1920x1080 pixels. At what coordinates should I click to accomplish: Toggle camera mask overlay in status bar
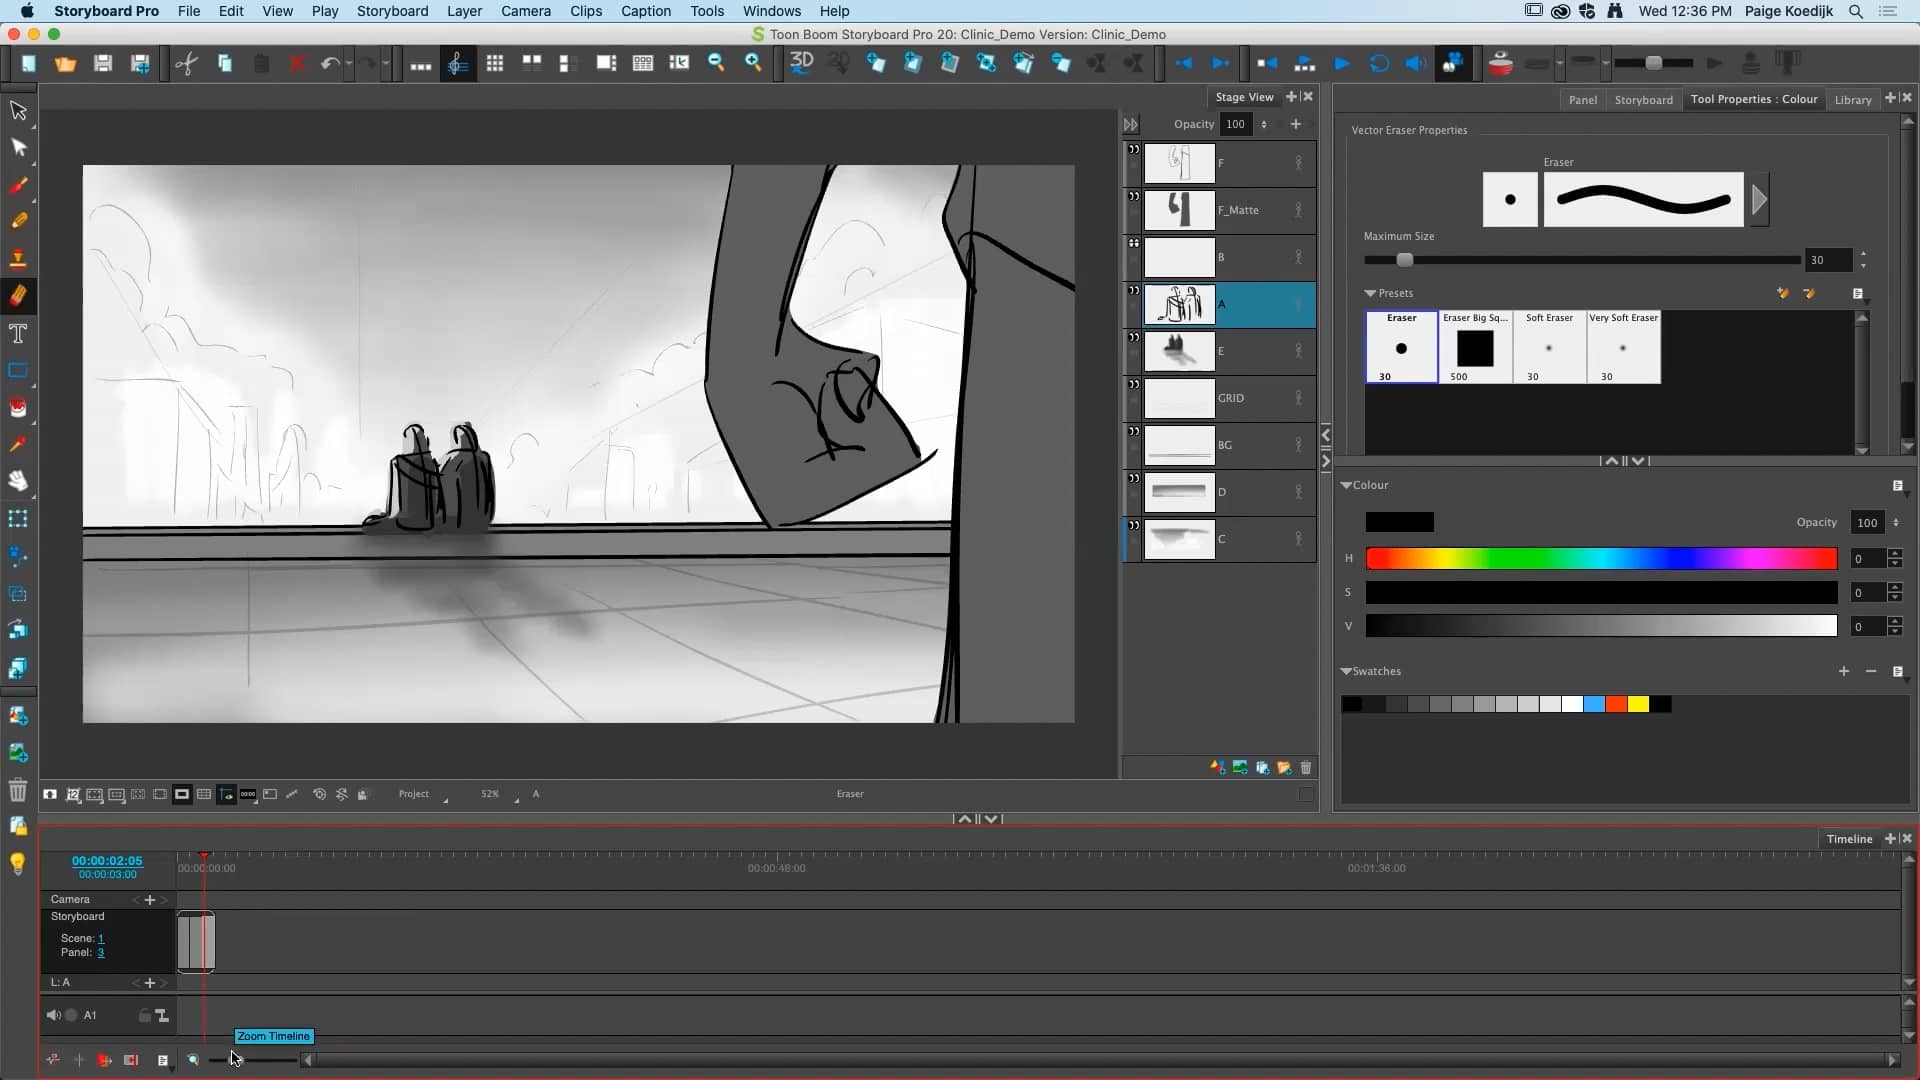click(x=183, y=794)
